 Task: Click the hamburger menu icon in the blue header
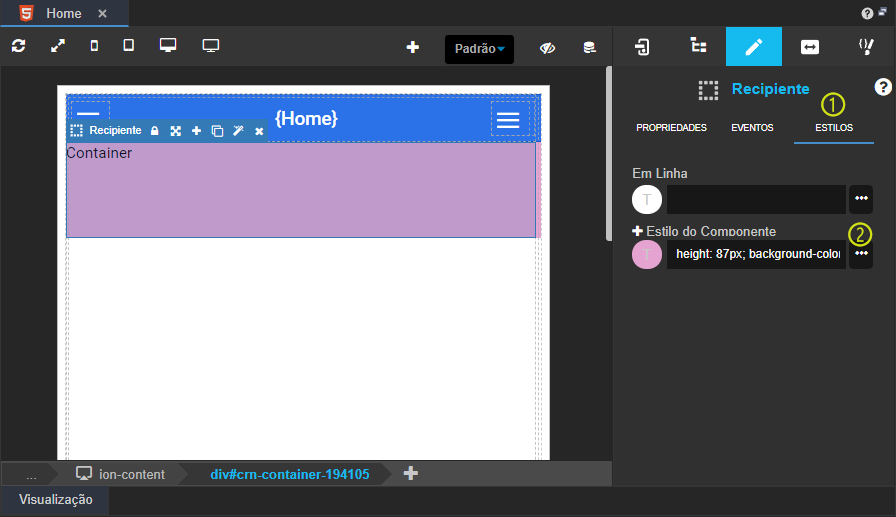coord(508,120)
